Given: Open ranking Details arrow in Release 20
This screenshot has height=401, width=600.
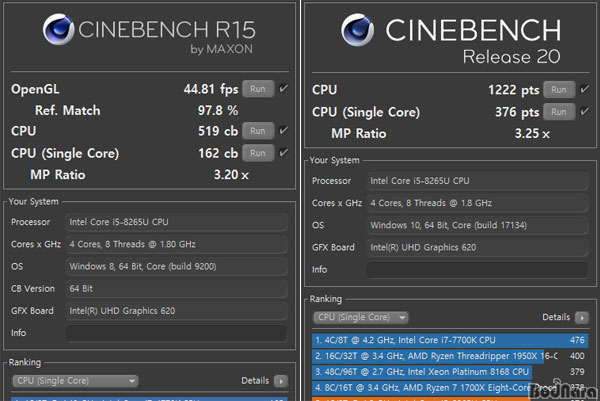Looking at the screenshot, I should 582,318.
